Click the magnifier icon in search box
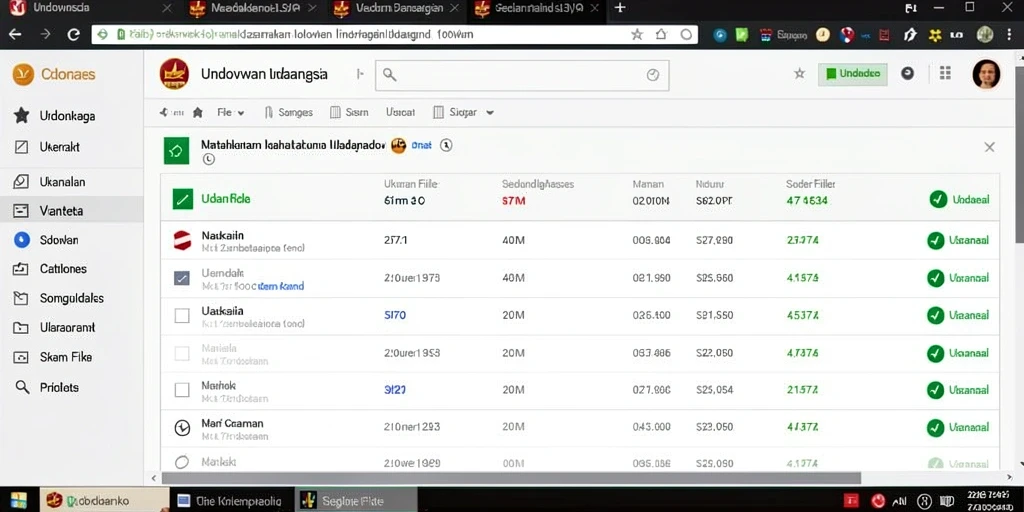The width and height of the screenshot is (1024, 512). [x=390, y=75]
